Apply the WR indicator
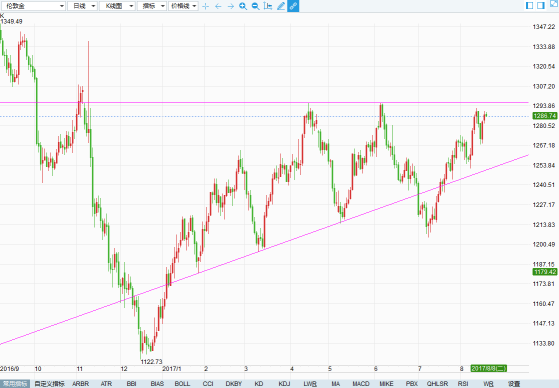The height and width of the screenshot is (388, 559). tap(488, 384)
